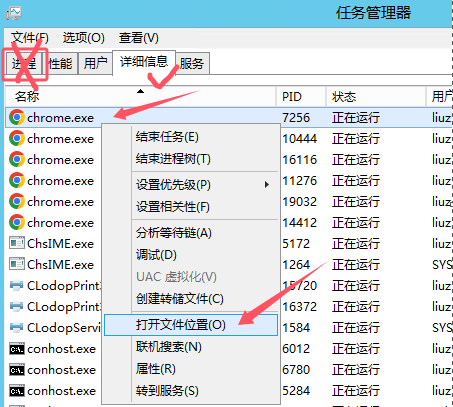Select ChsIME.exe icon with PID 5172
453x407 pixels.
17,243
